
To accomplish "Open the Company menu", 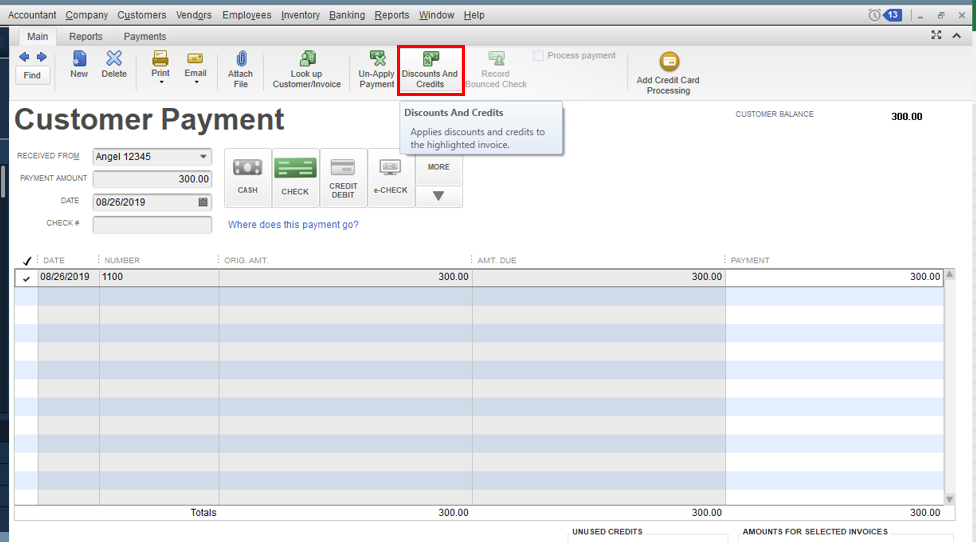I will point(87,15).
